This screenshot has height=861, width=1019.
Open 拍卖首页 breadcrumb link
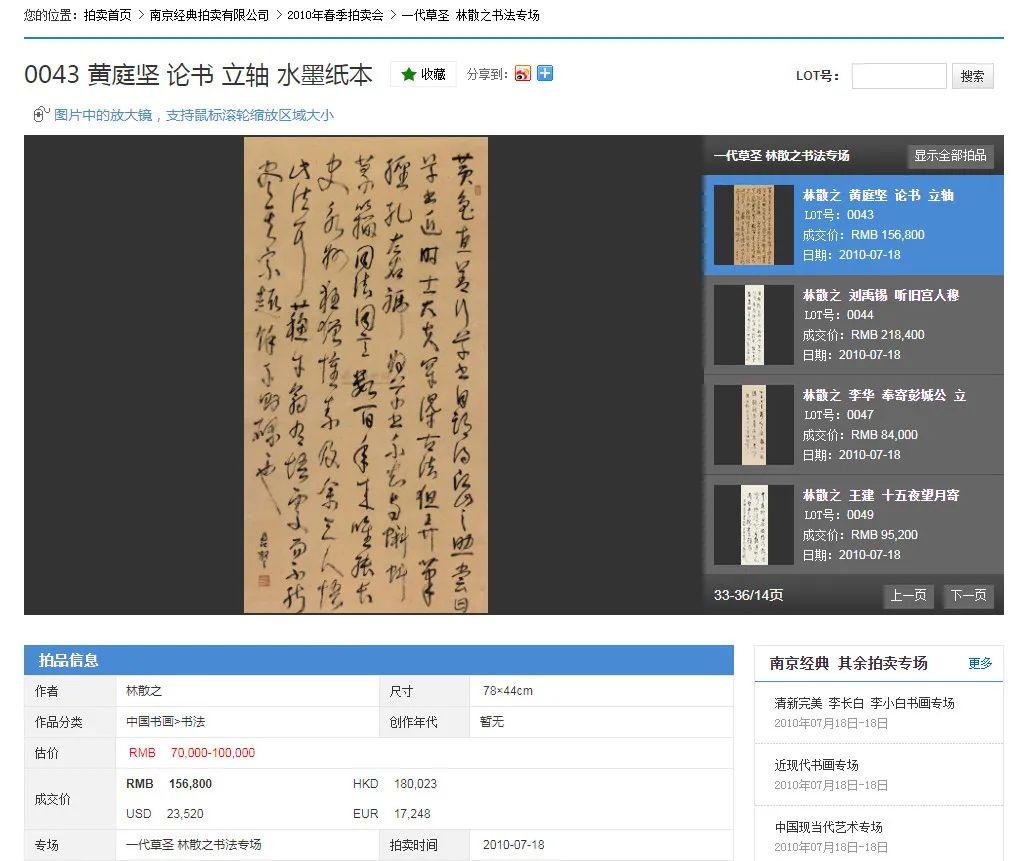pyautogui.click(x=107, y=15)
